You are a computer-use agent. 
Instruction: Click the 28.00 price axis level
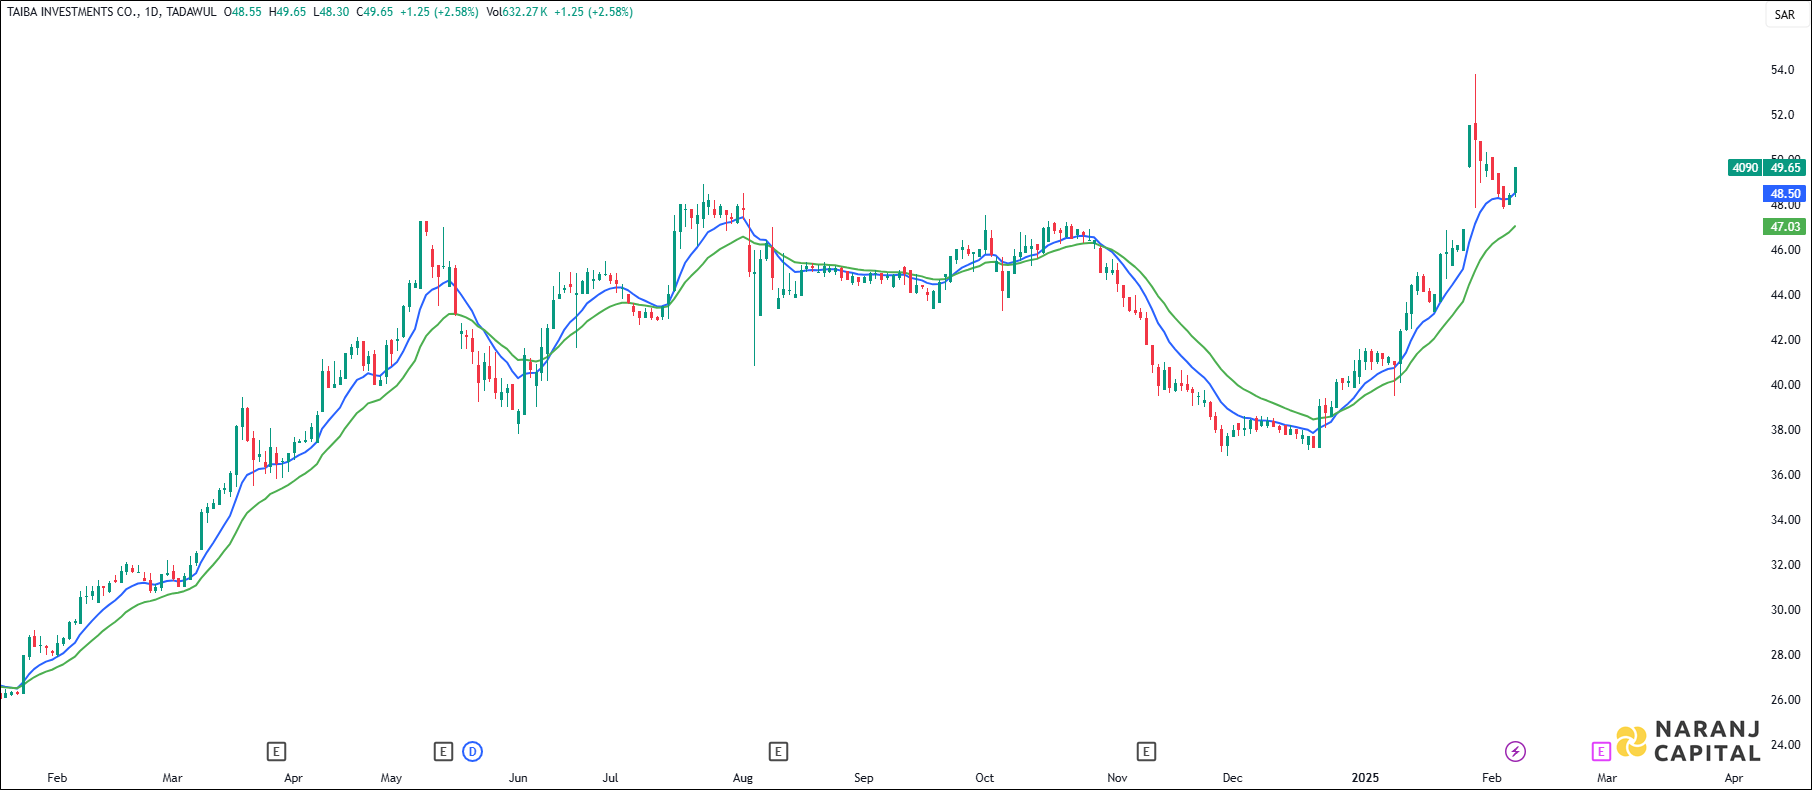(1785, 655)
